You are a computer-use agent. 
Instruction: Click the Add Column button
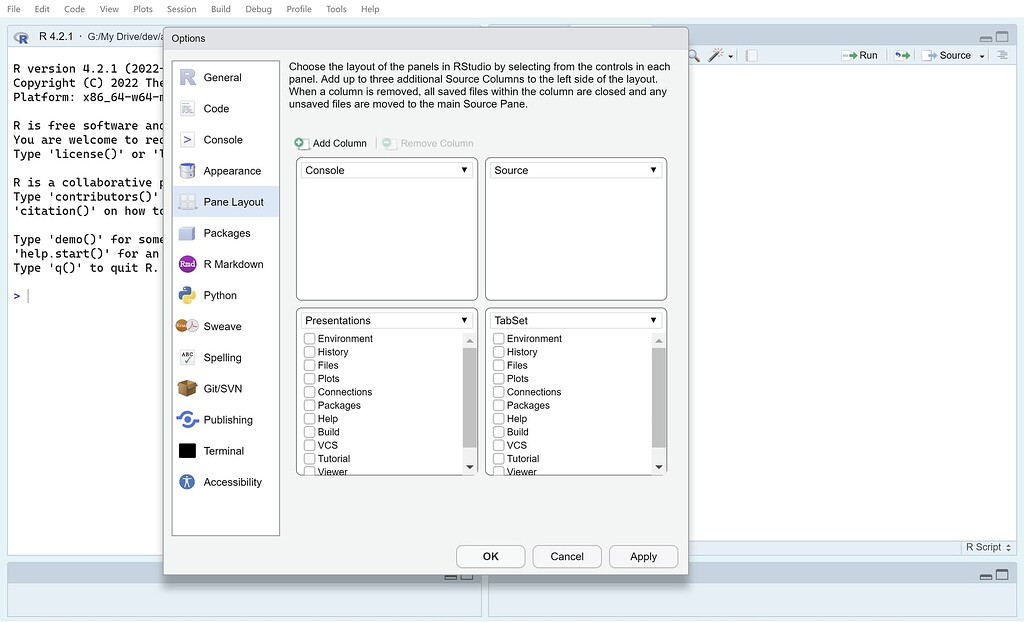pyautogui.click(x=331, y=143)
